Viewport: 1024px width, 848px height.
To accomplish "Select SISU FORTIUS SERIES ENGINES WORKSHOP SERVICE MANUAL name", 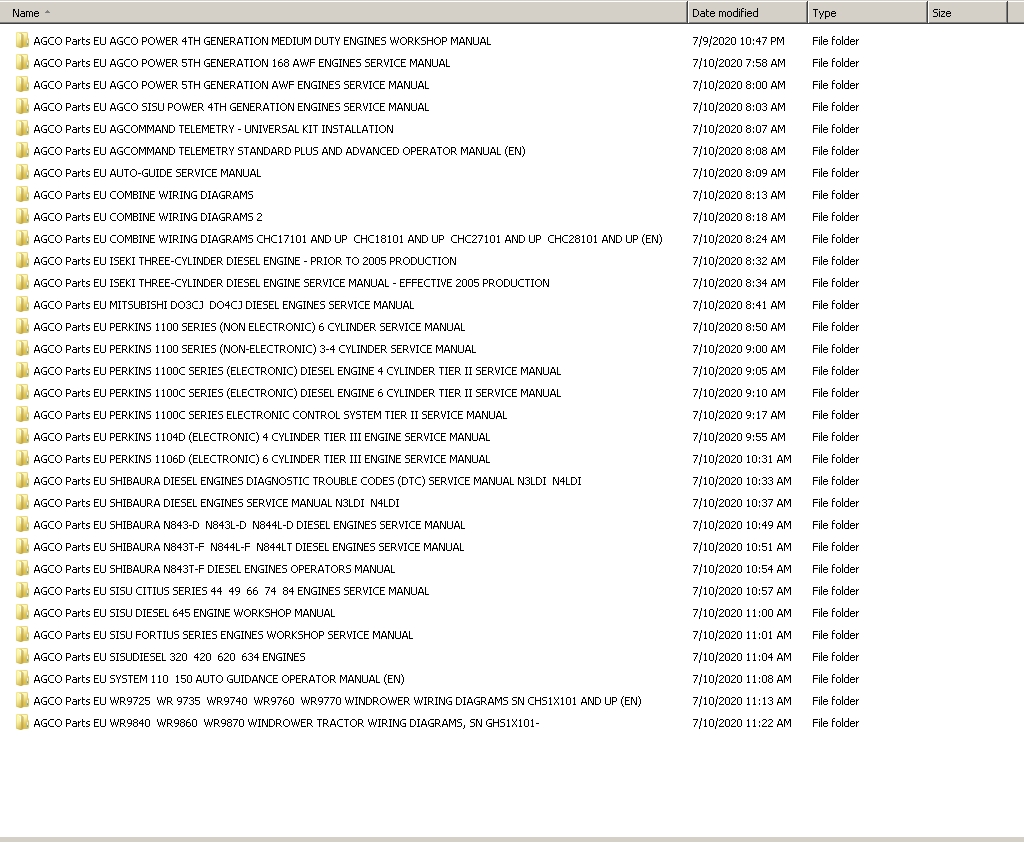I will [223, 635].
